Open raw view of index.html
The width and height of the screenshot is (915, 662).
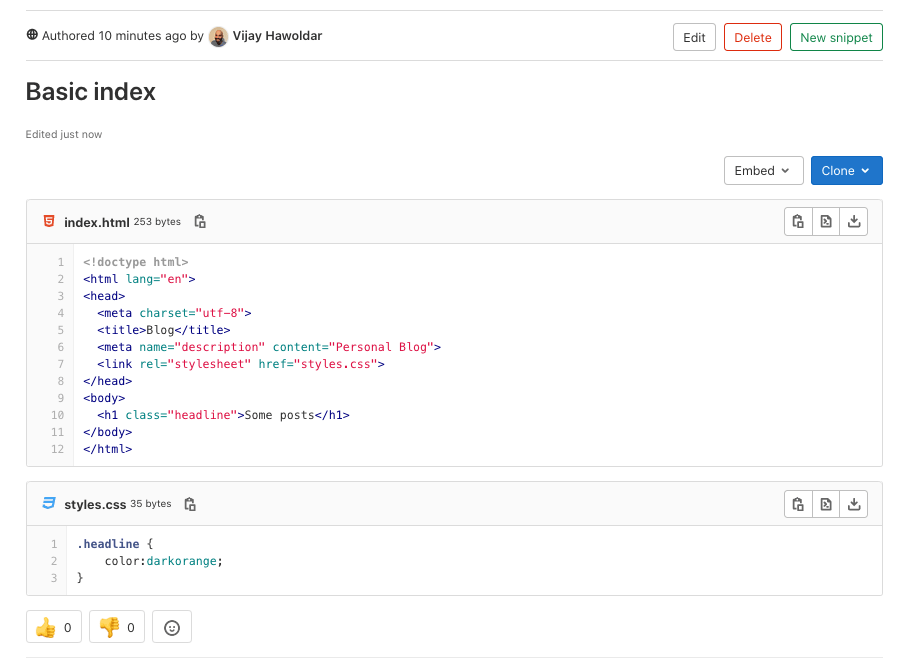[826, 222]
